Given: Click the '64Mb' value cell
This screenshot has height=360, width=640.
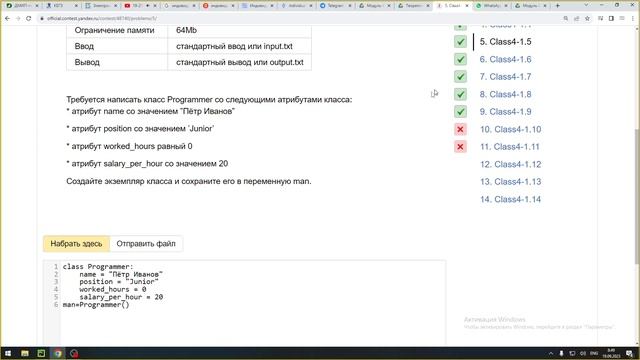Looking at the screenshot, I should click(240, 30).
